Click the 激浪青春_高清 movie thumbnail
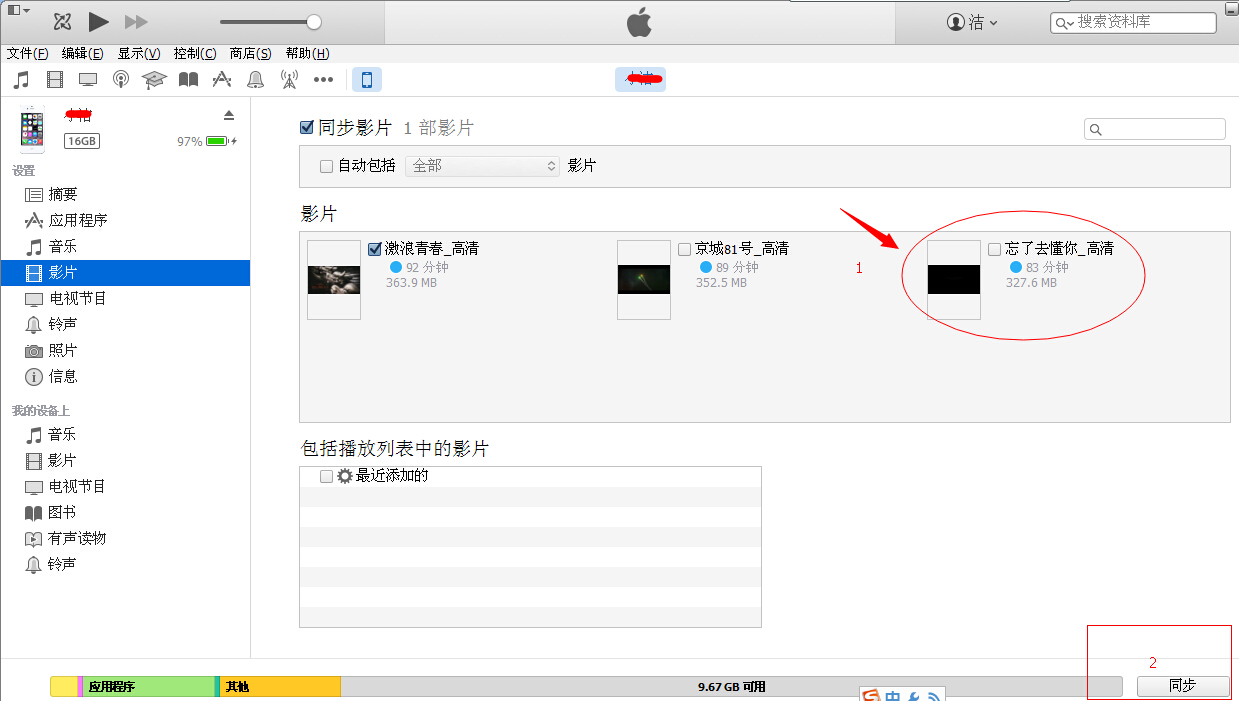The height and width of the screenshot is (701, 1239). [333, 279]
